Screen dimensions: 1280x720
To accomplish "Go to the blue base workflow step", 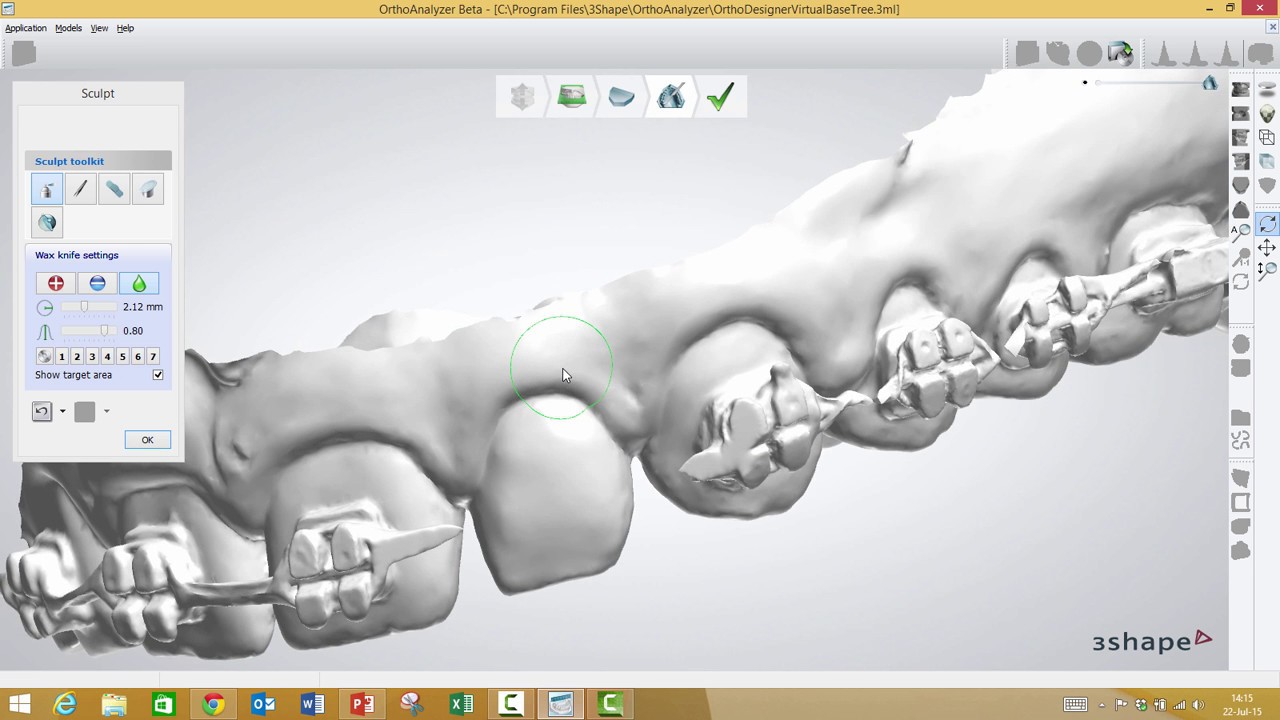I will pos(621,97).
